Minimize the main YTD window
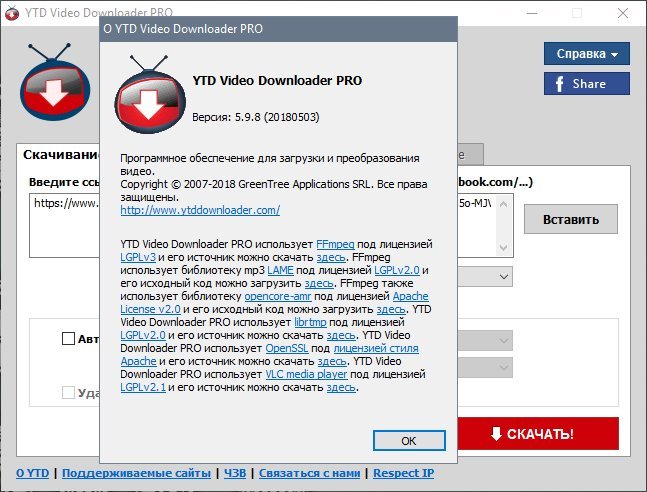 532,13
